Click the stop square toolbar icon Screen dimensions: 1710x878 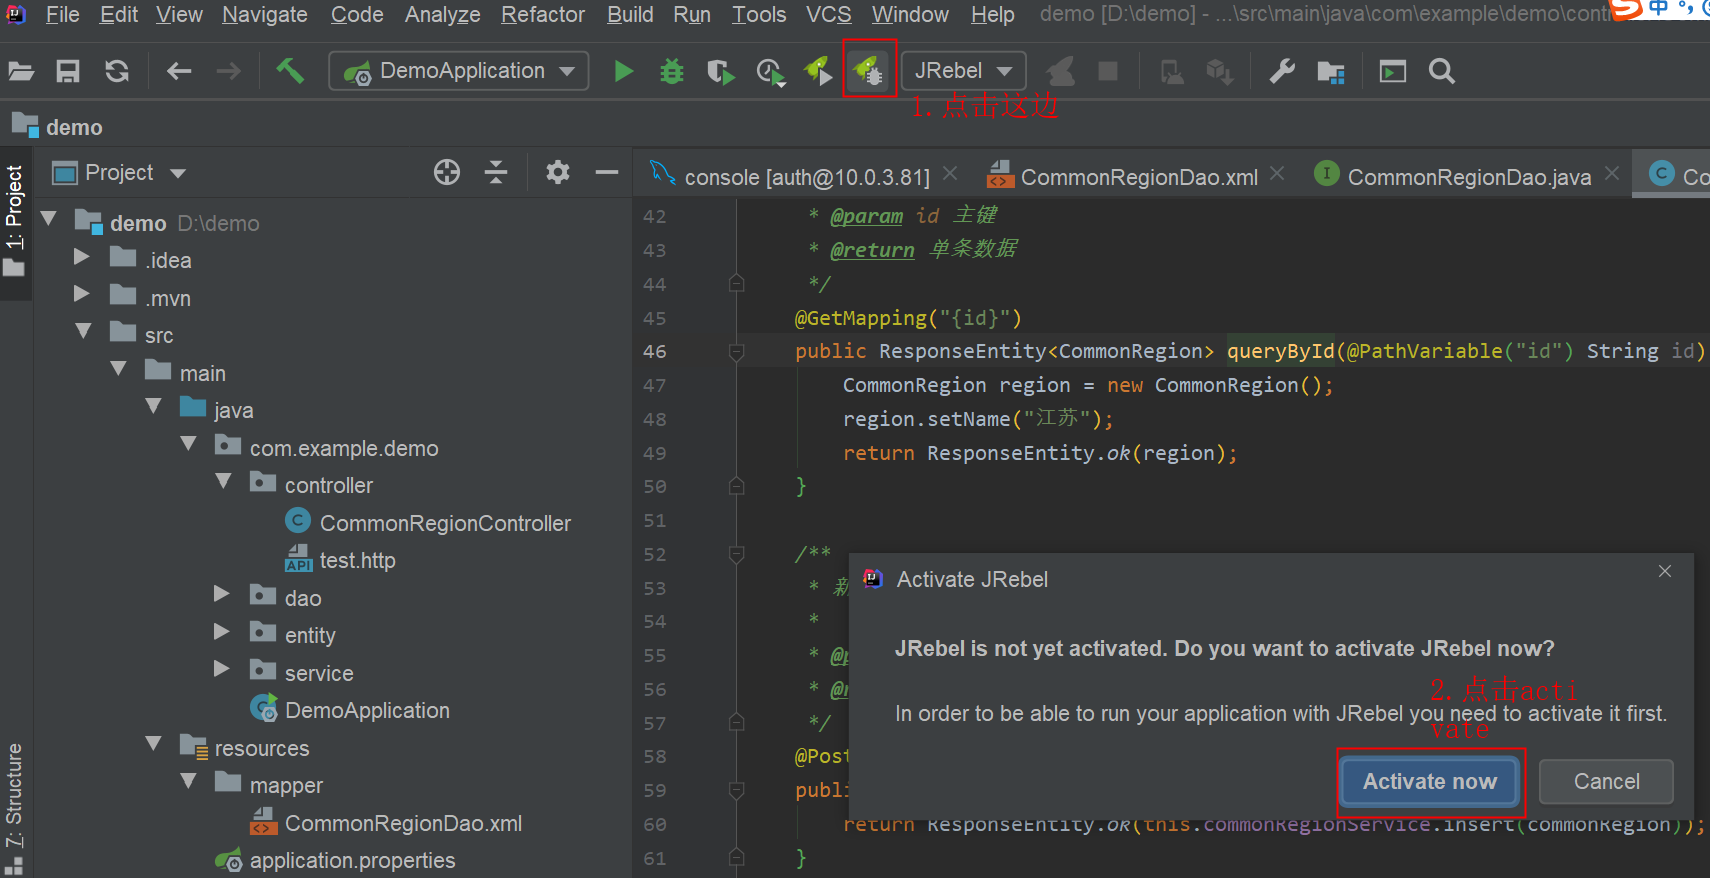[x=1108, y=71]
